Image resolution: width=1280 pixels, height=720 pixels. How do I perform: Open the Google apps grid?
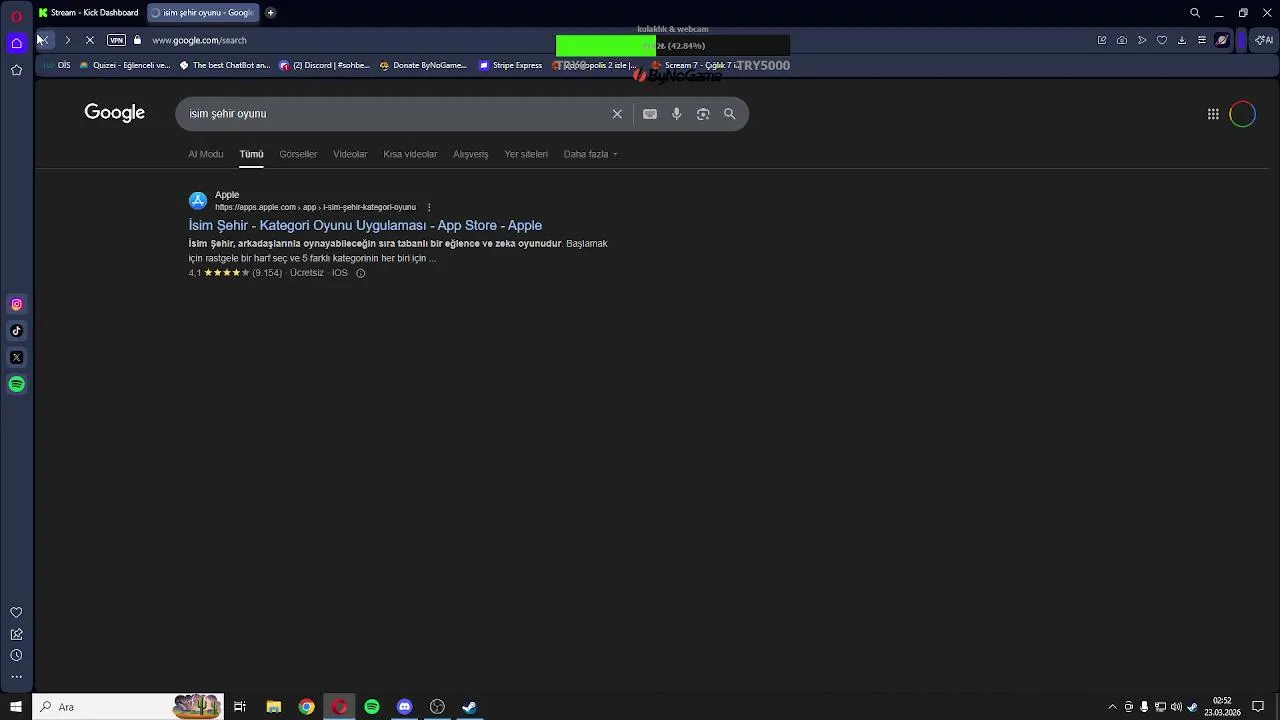pyautogui.click(x=1213, y=114)
